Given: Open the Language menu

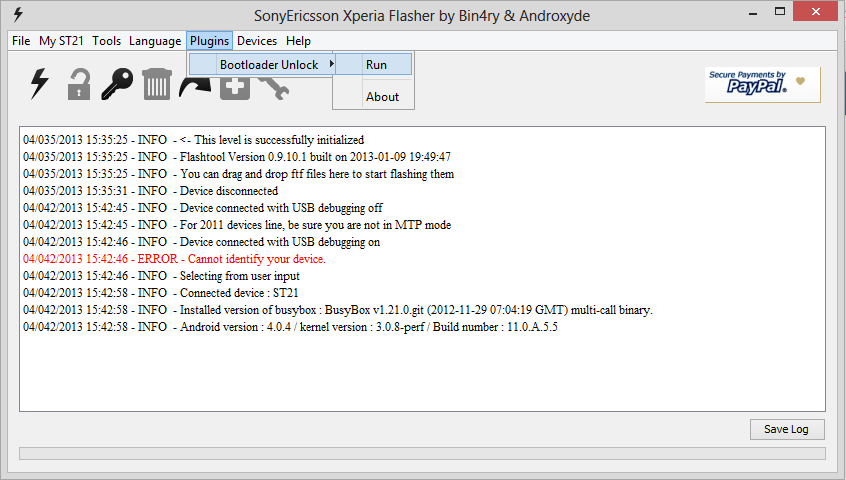Looking at the screenshot, I should [155, 41].
